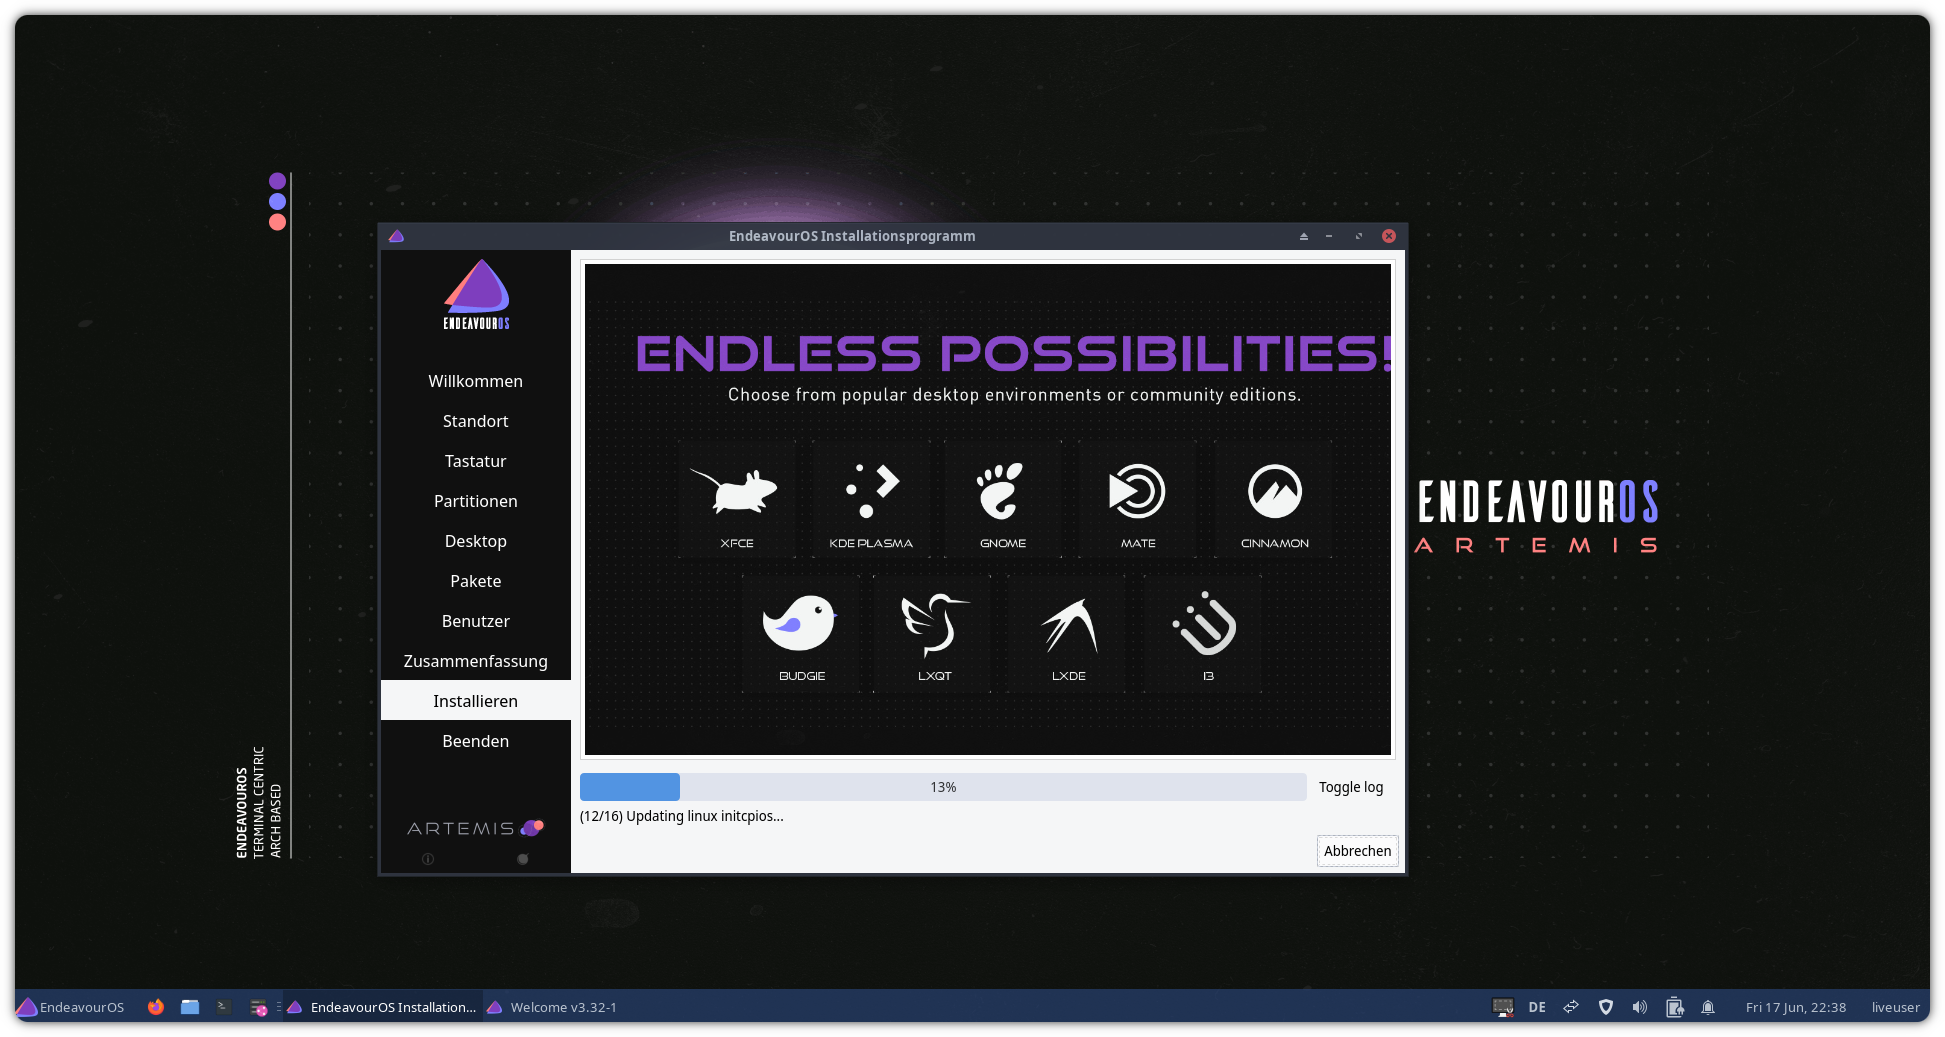Select the Willkommen step
1945x1037 pixels.
tap(476, 381)
